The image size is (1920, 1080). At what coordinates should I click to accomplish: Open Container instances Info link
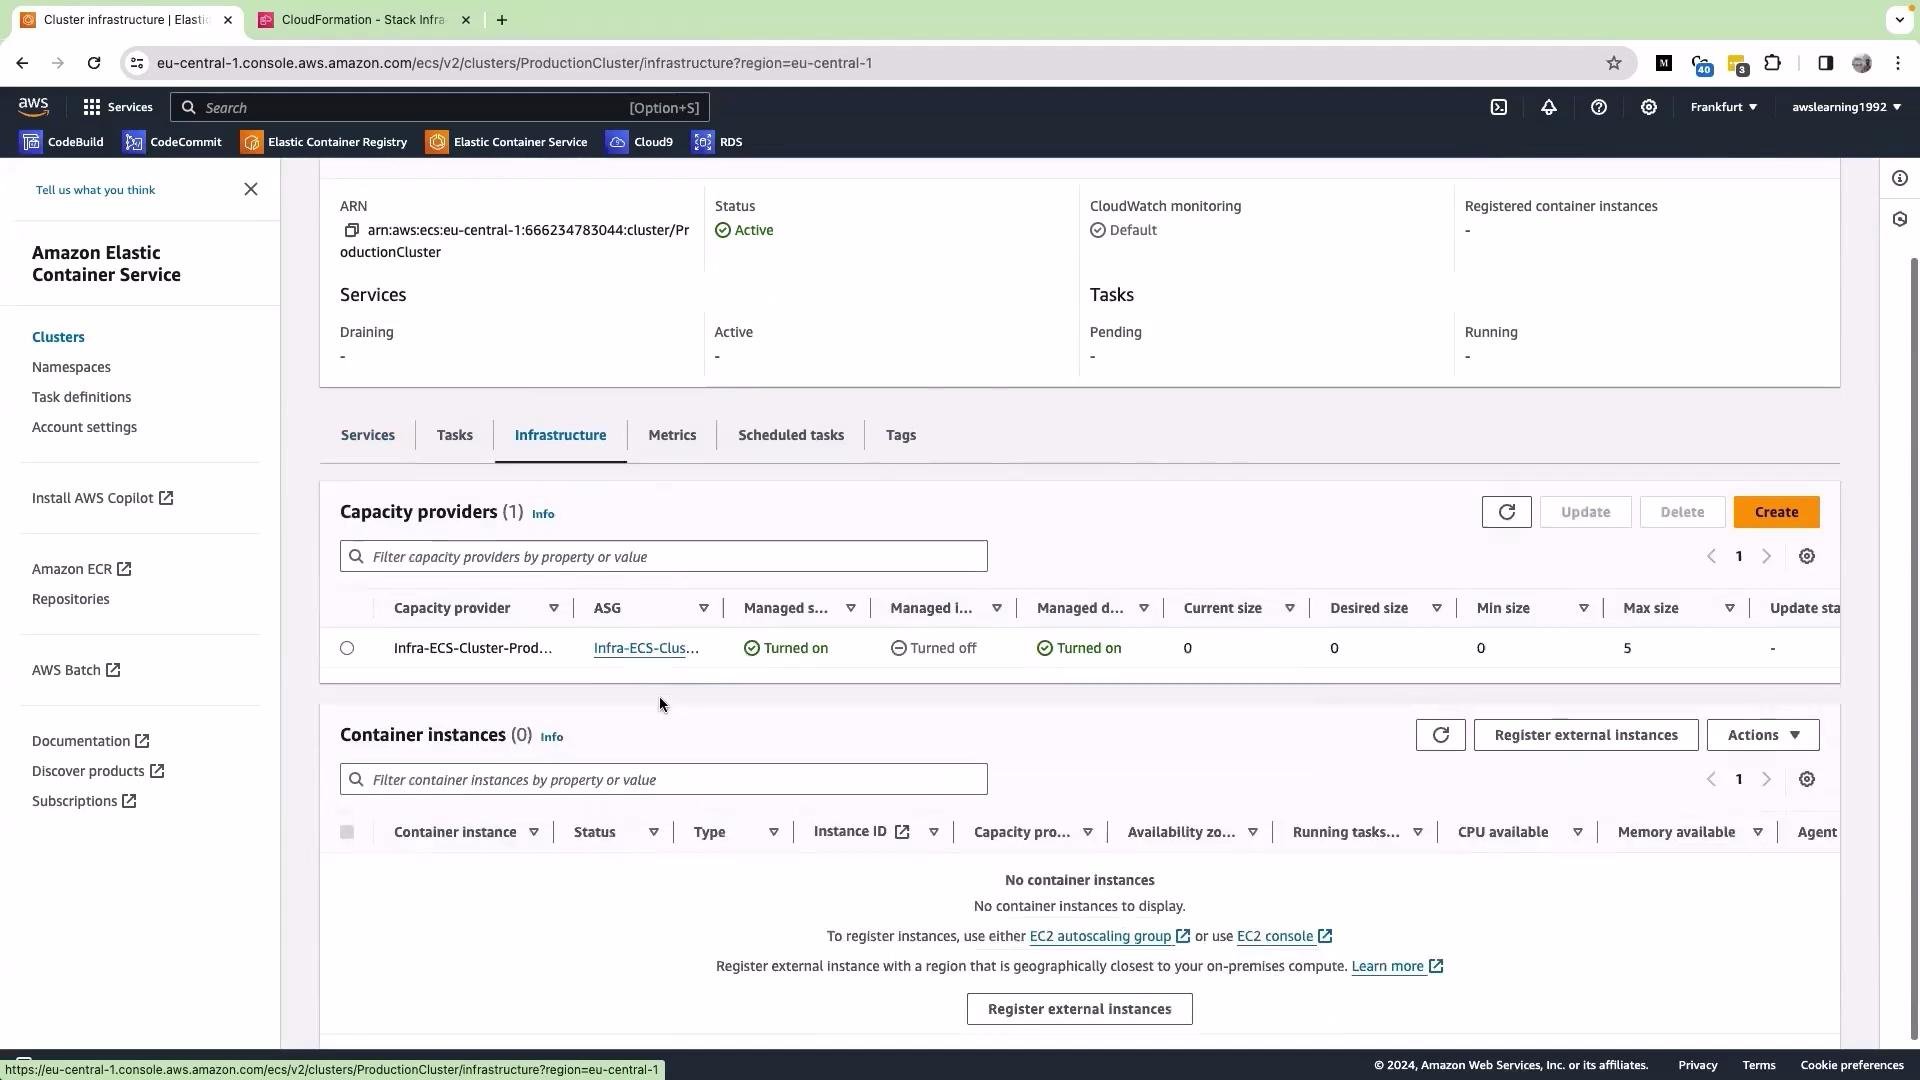pos(551,737)
